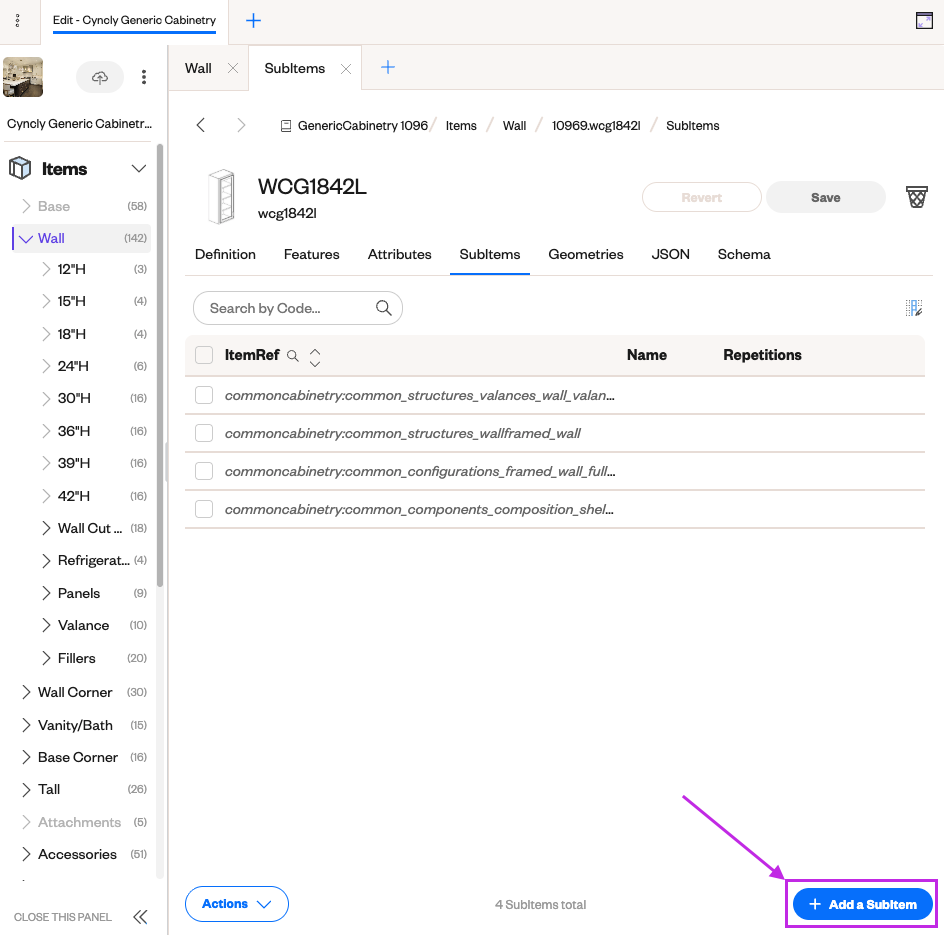The height and width of the screenshot is (935, 944).
Task: Click the Name column header
Action: click(647, 355)
